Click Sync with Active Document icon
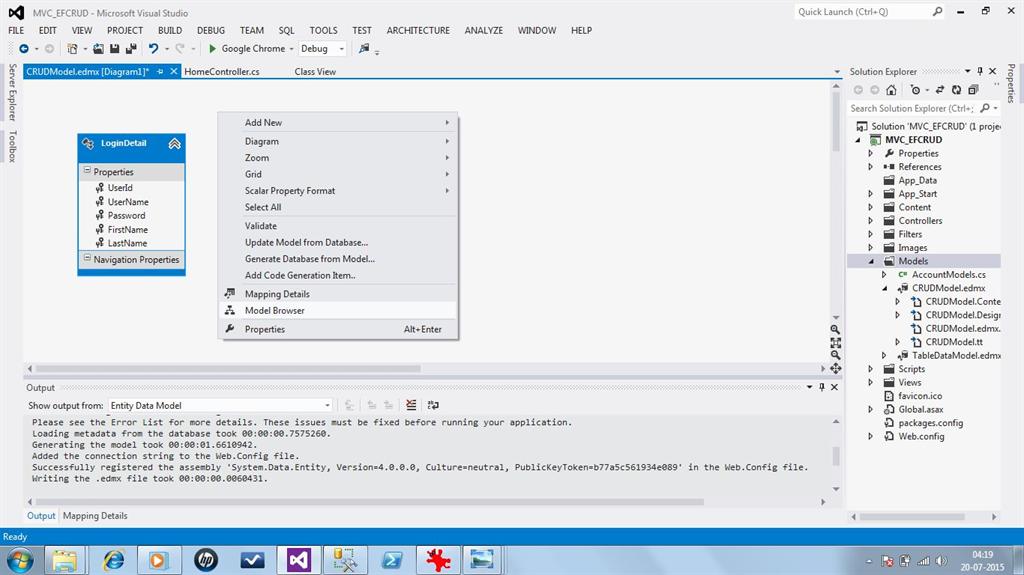 [940, 90]
